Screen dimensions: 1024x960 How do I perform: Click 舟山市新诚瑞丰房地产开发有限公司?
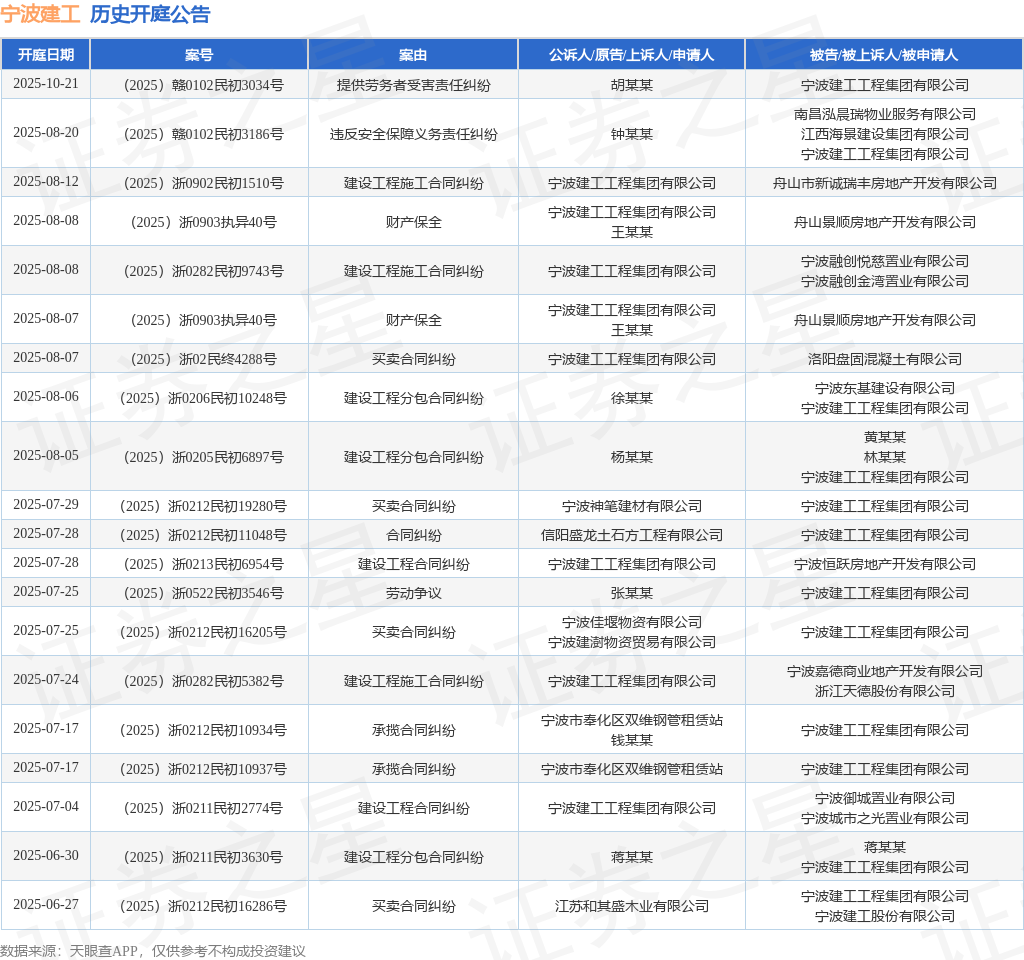[x=885, y=183]
